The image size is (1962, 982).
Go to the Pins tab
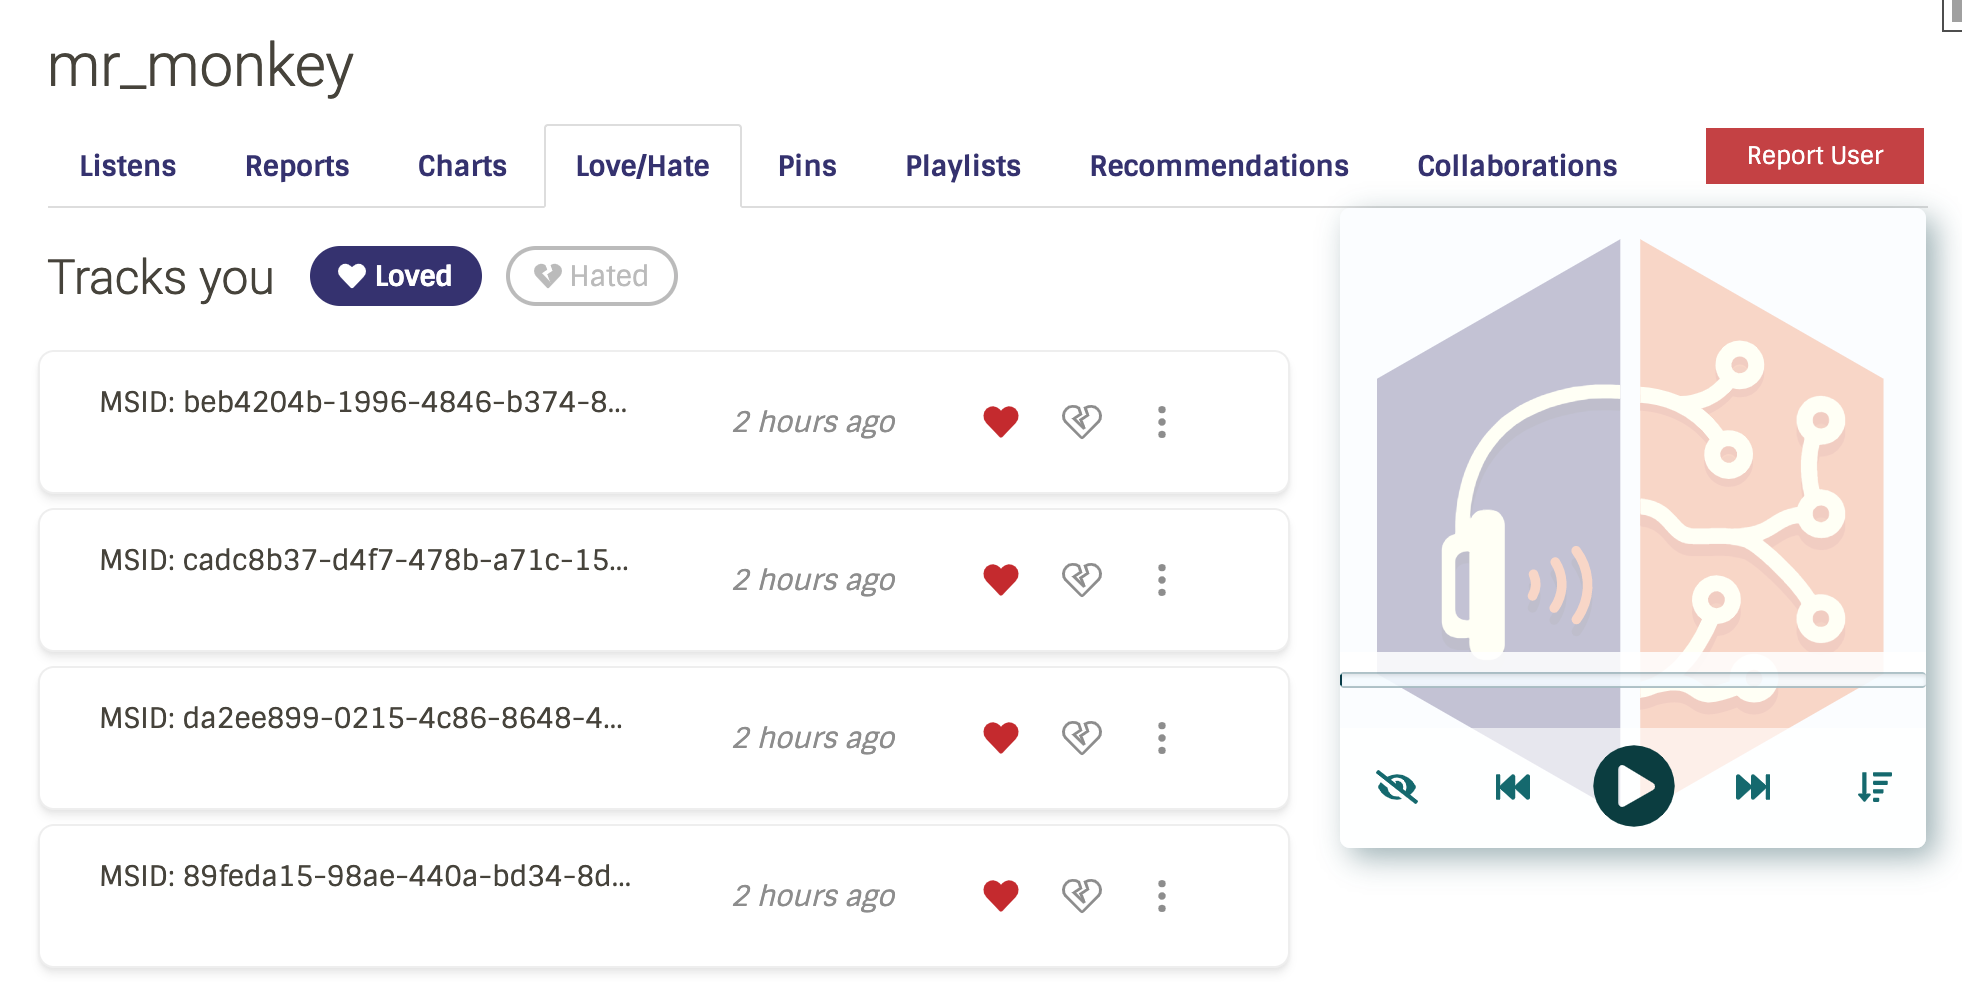coord(807,166)
